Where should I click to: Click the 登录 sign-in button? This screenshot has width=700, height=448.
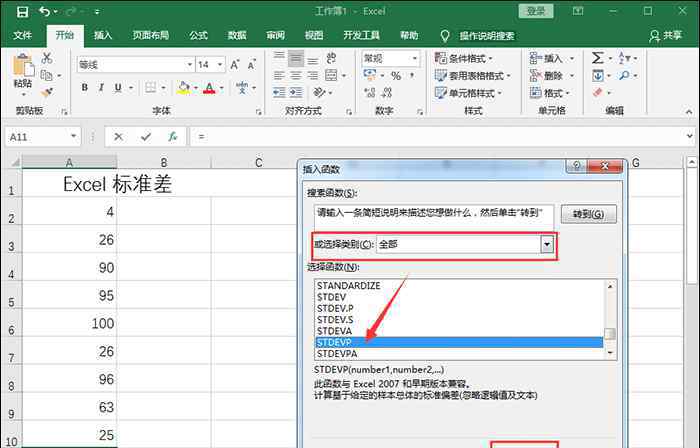pos(536,11)
